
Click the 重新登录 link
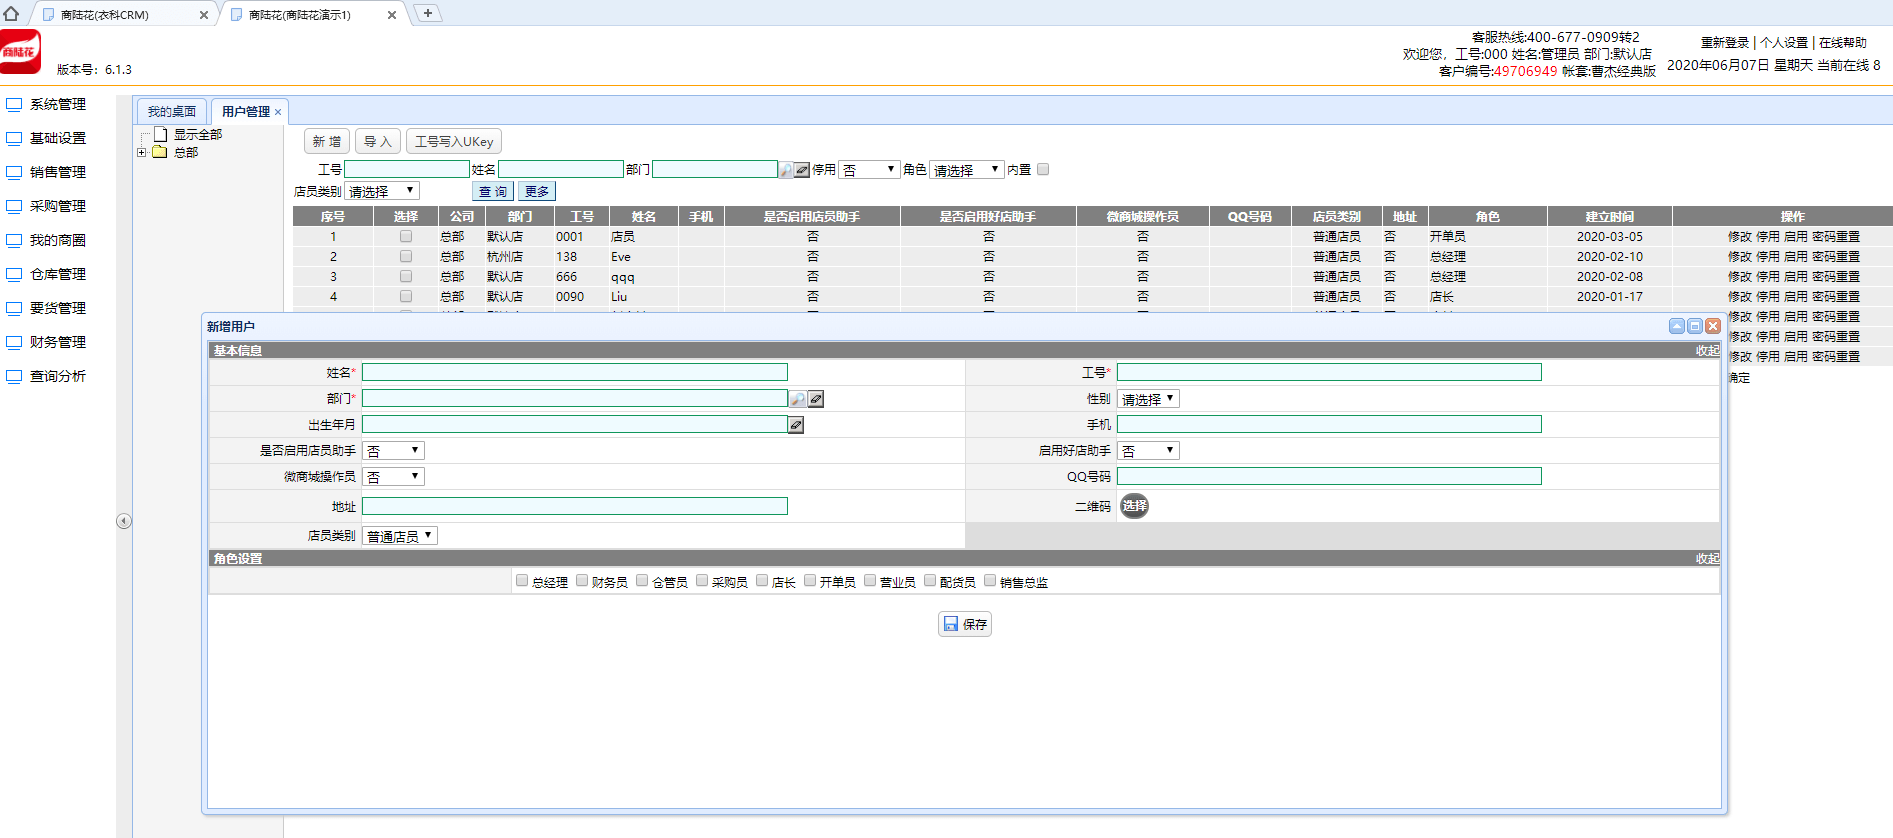click(x=1725, y=42)
